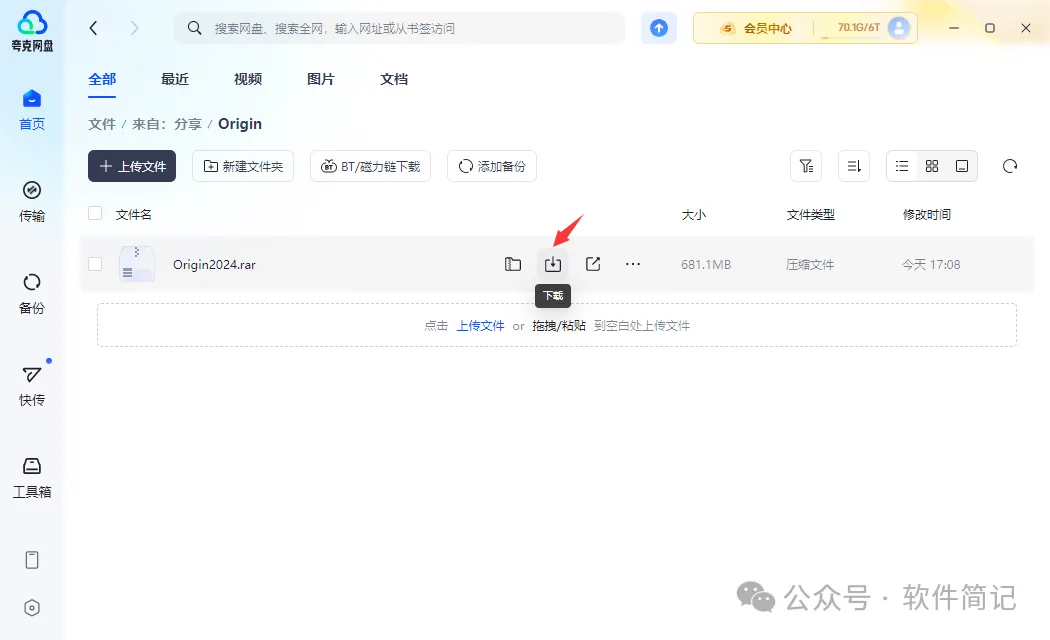Viewport: 1050px width, 640px height.
Task: Open the 传输 transfer sidebar item
Action: pyautogui.click(x=31, y=202)
